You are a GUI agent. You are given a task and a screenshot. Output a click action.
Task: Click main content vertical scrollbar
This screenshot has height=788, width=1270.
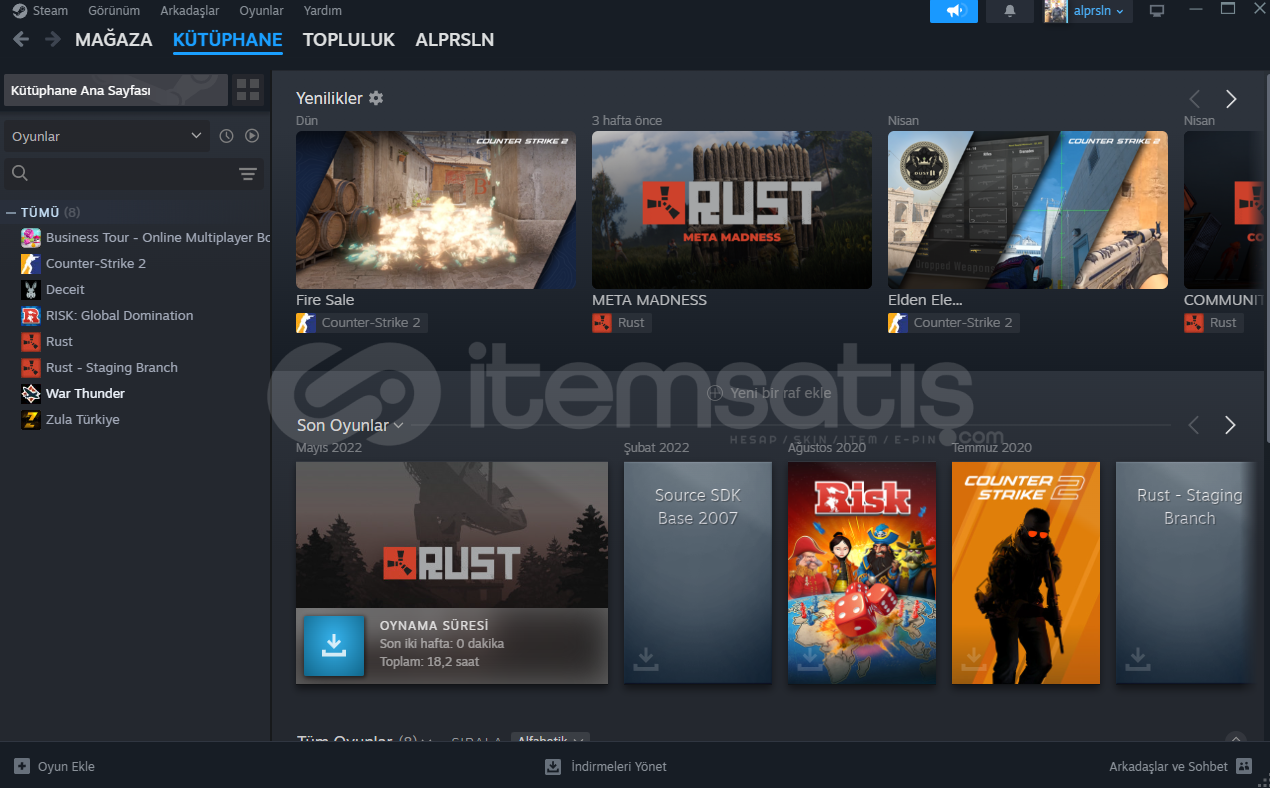pos(1266,260)
